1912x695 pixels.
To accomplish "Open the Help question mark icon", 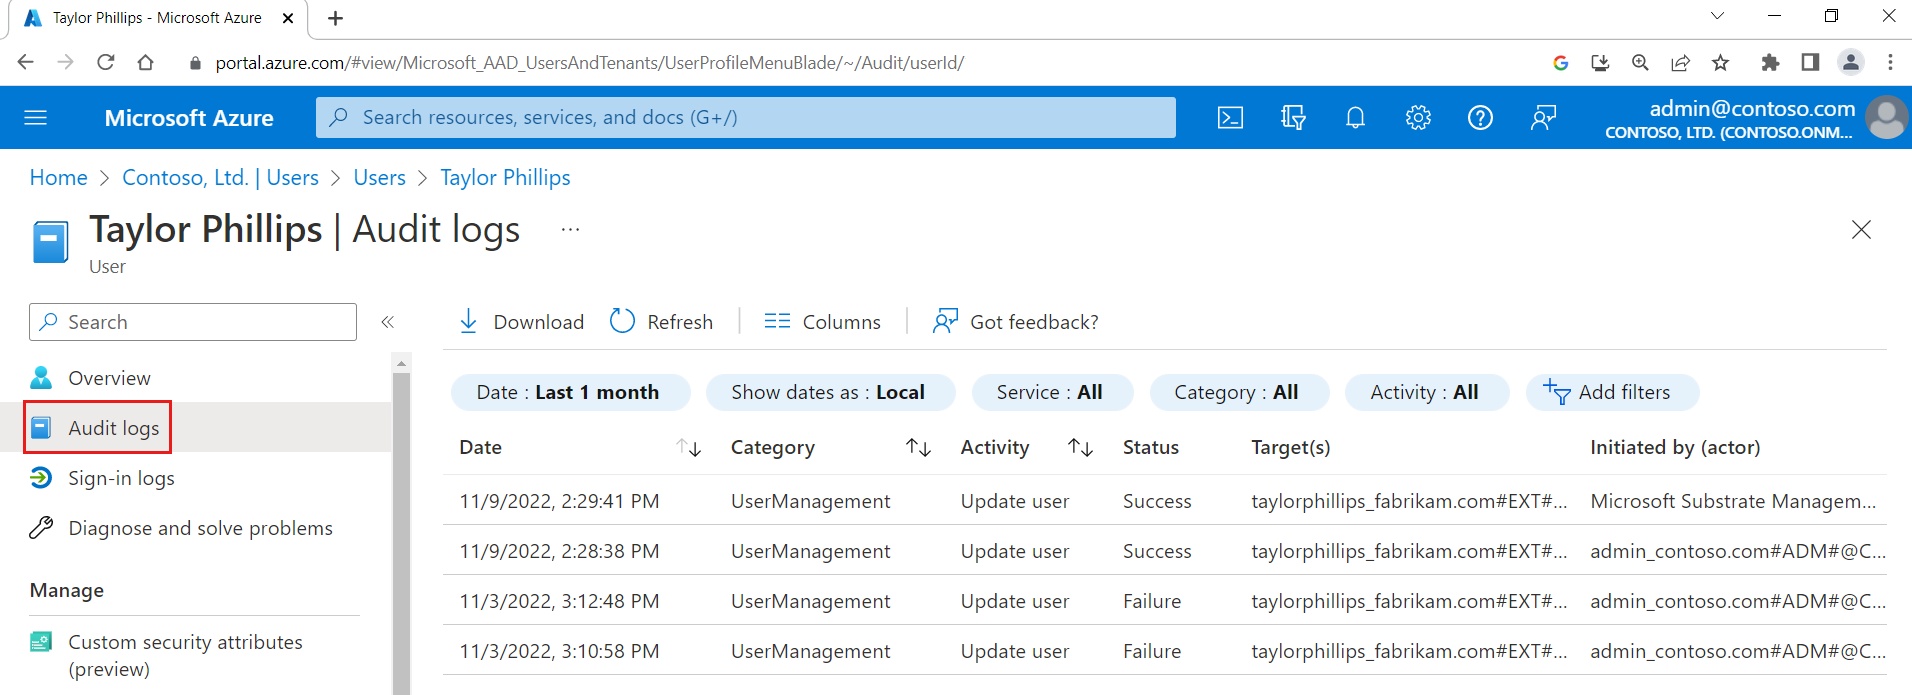I will click(x=1480, y=118).
